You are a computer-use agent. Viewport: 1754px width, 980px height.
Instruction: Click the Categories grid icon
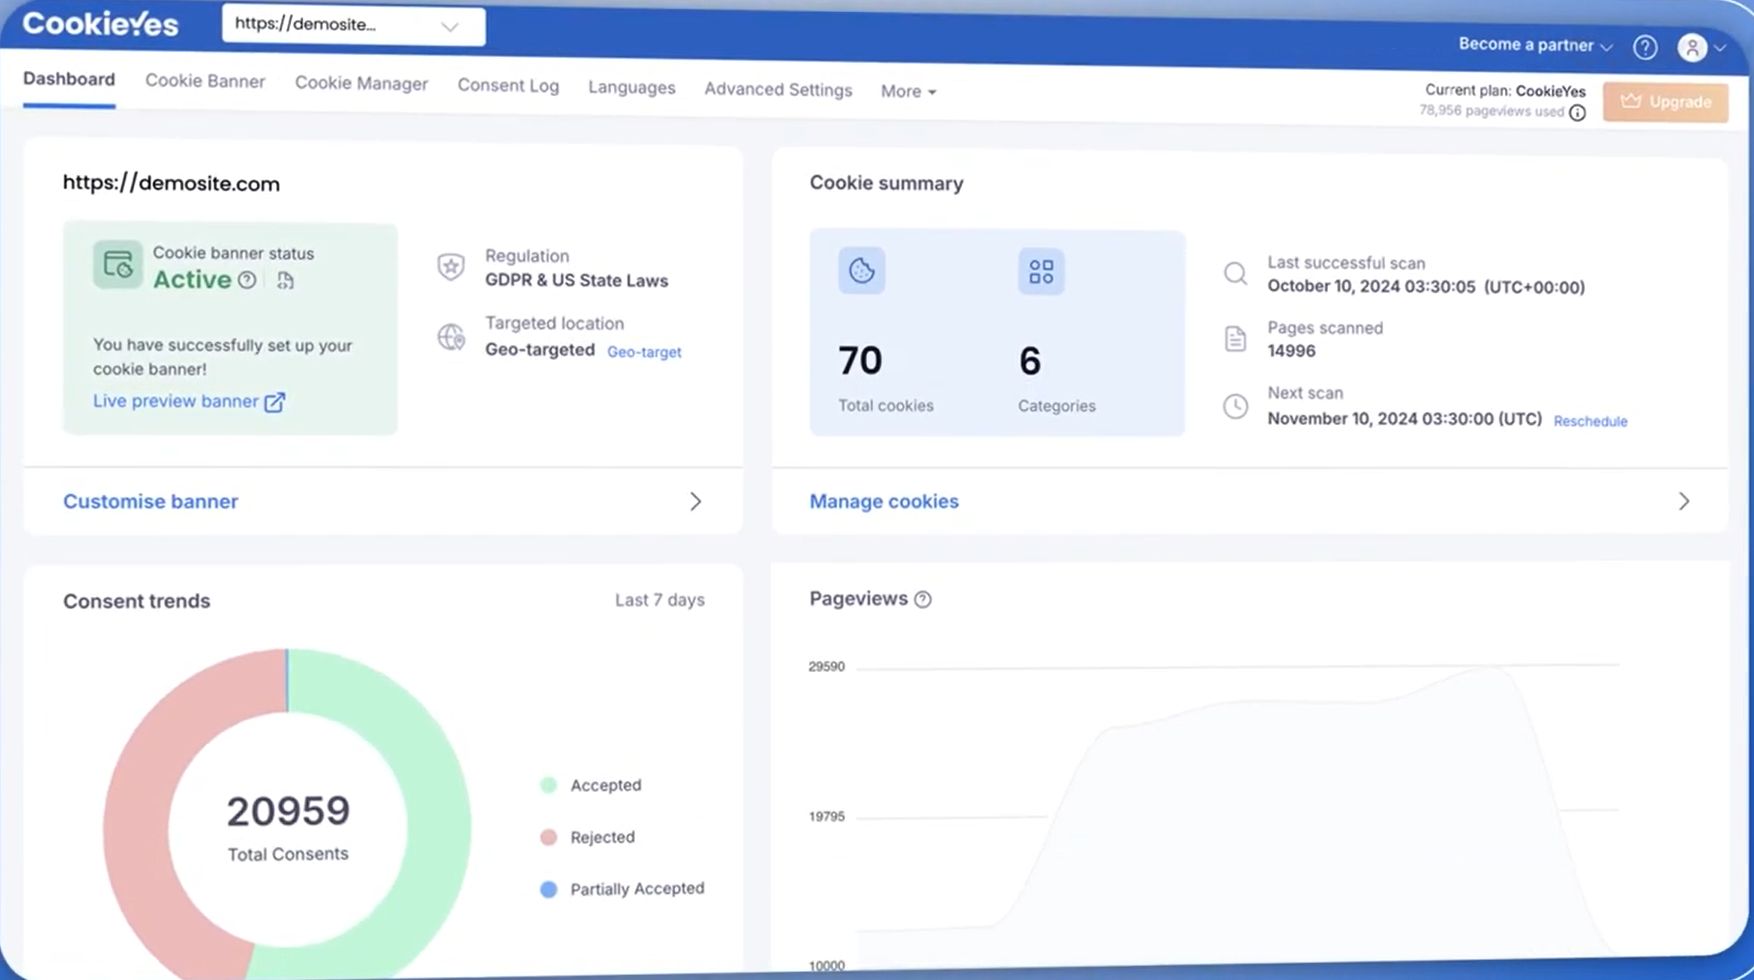click(1041, 271)
